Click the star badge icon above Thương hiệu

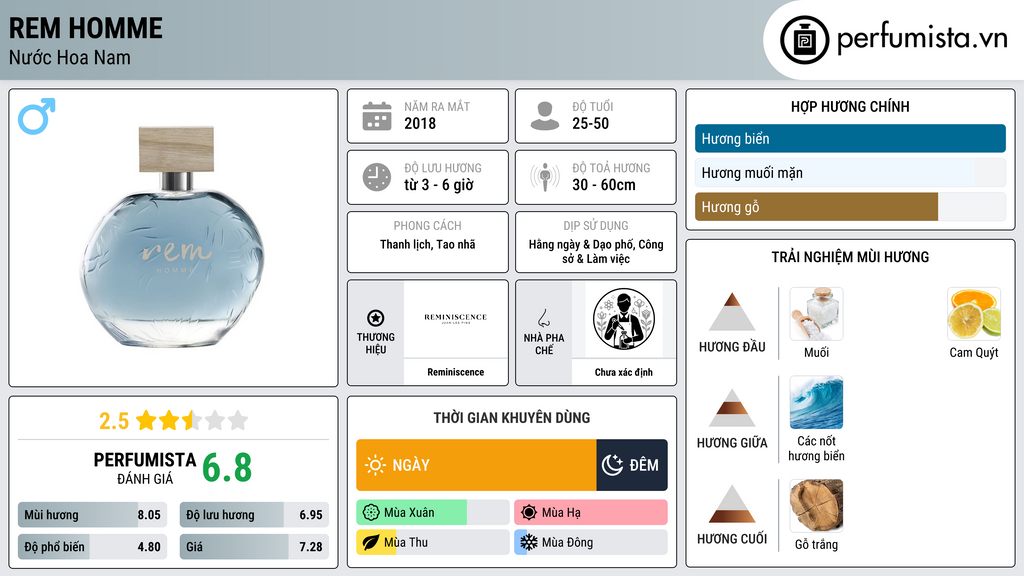coord(376,318)
